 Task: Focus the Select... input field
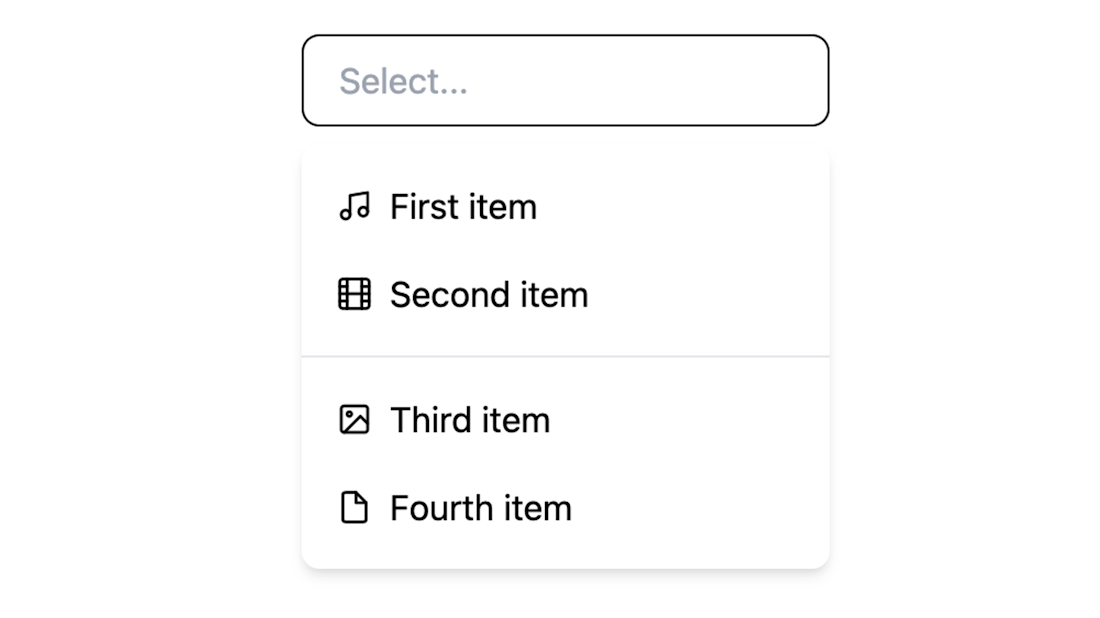(565, 81)
